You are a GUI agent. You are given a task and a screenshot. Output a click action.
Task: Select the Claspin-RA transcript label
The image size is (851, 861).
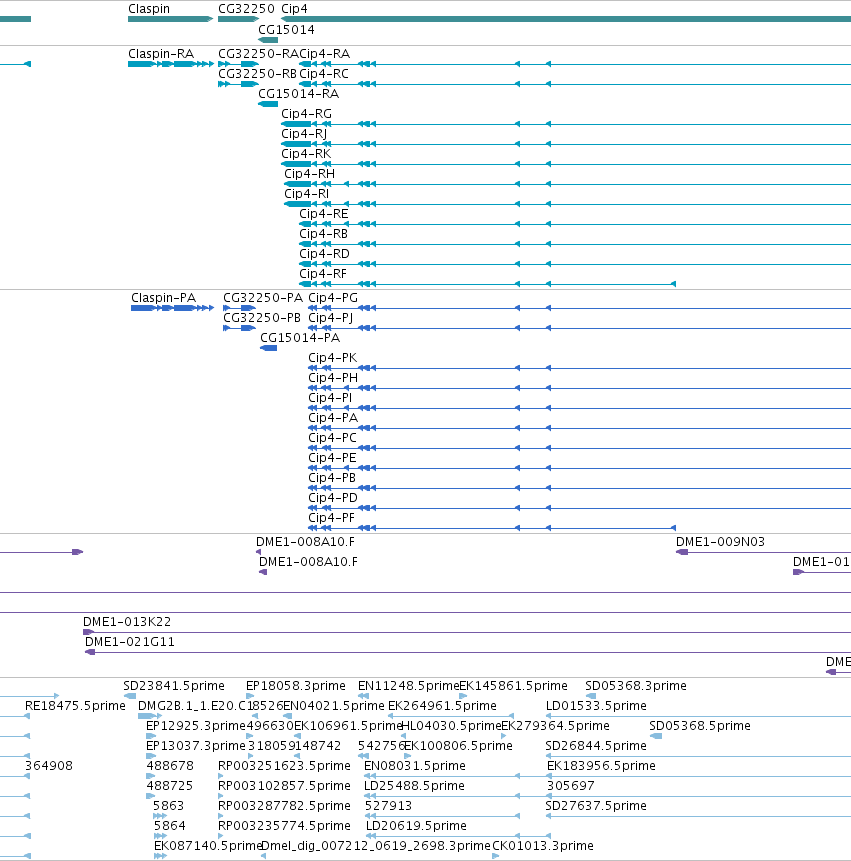point(161,54)
